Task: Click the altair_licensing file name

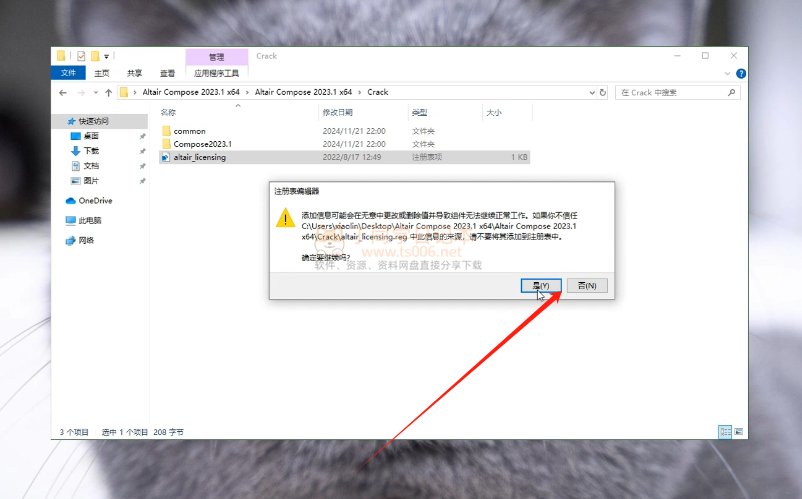Action: tap(199, 157)
